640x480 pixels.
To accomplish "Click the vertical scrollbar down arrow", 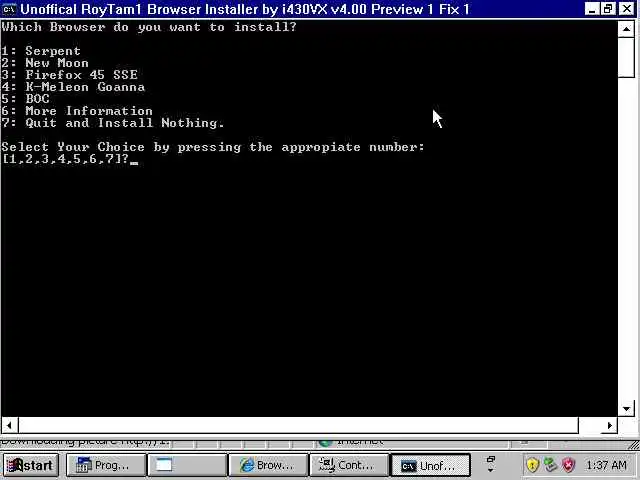I will pos(626,409).
